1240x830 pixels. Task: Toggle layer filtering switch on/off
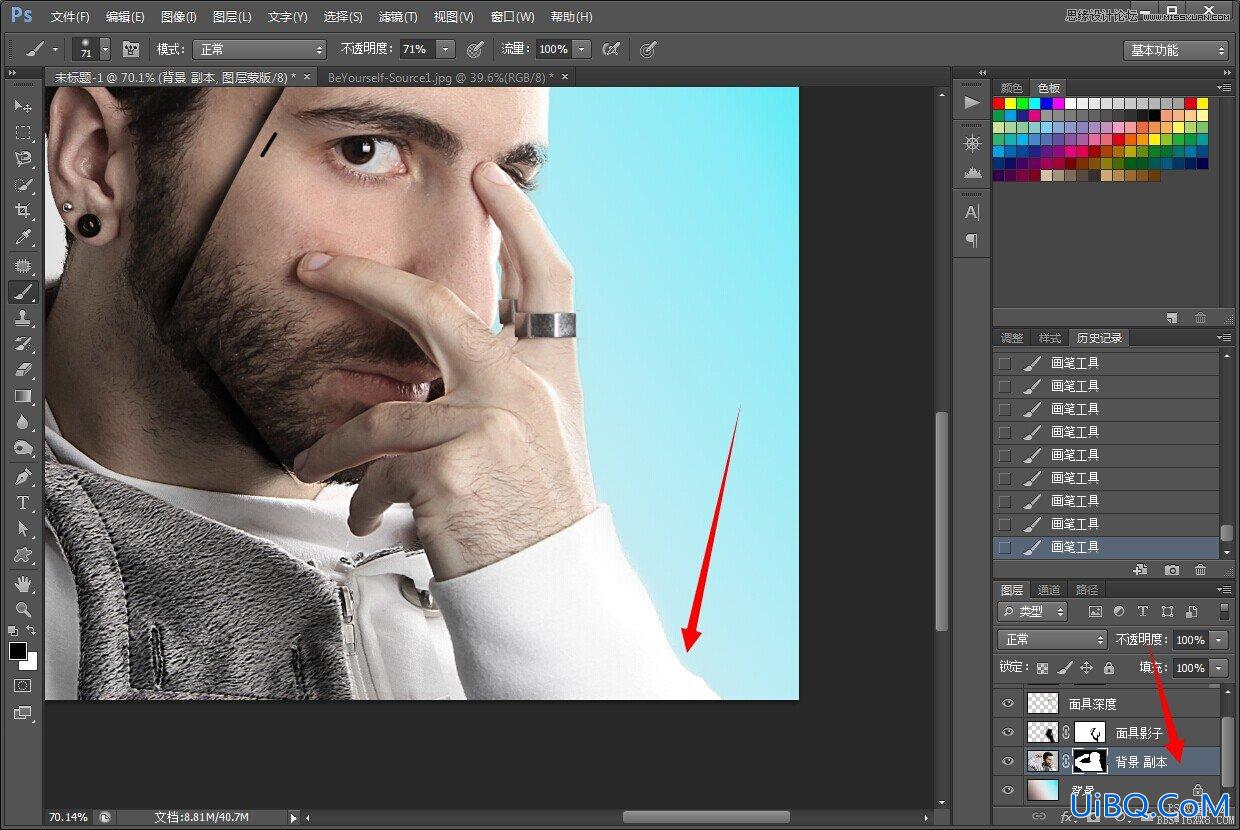coord(1223,611)
